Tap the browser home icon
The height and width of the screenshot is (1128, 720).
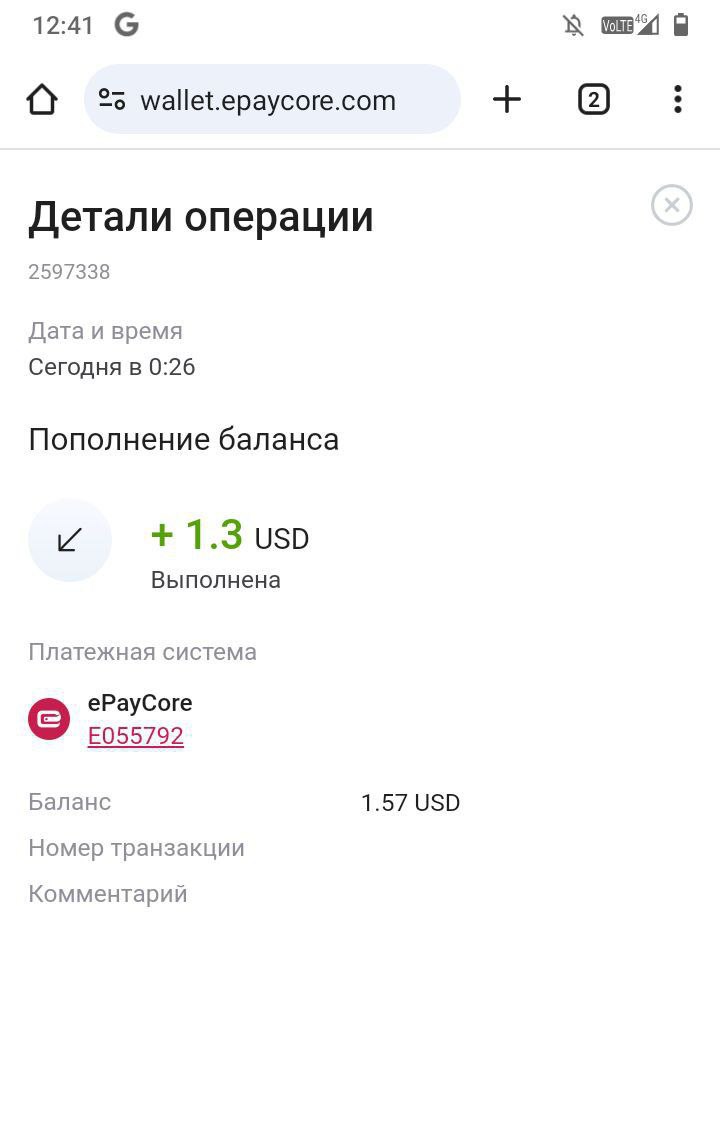click(42, 99)
